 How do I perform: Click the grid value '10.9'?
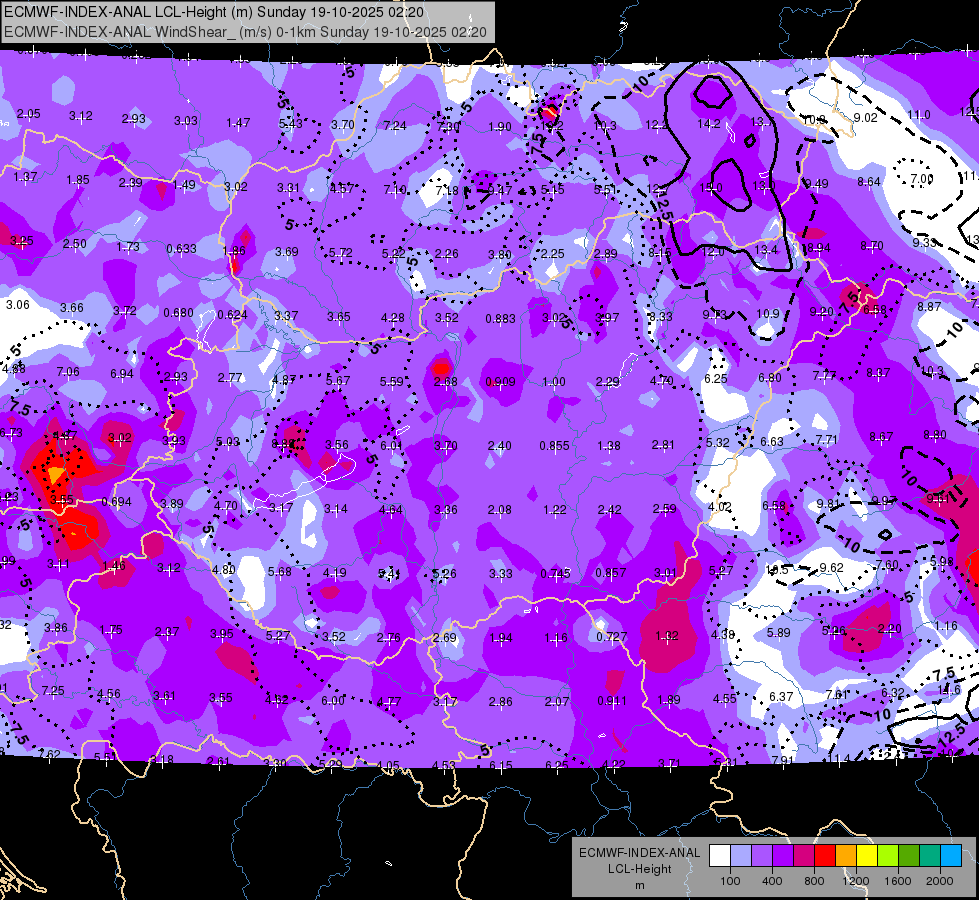[x=768, y=314]
